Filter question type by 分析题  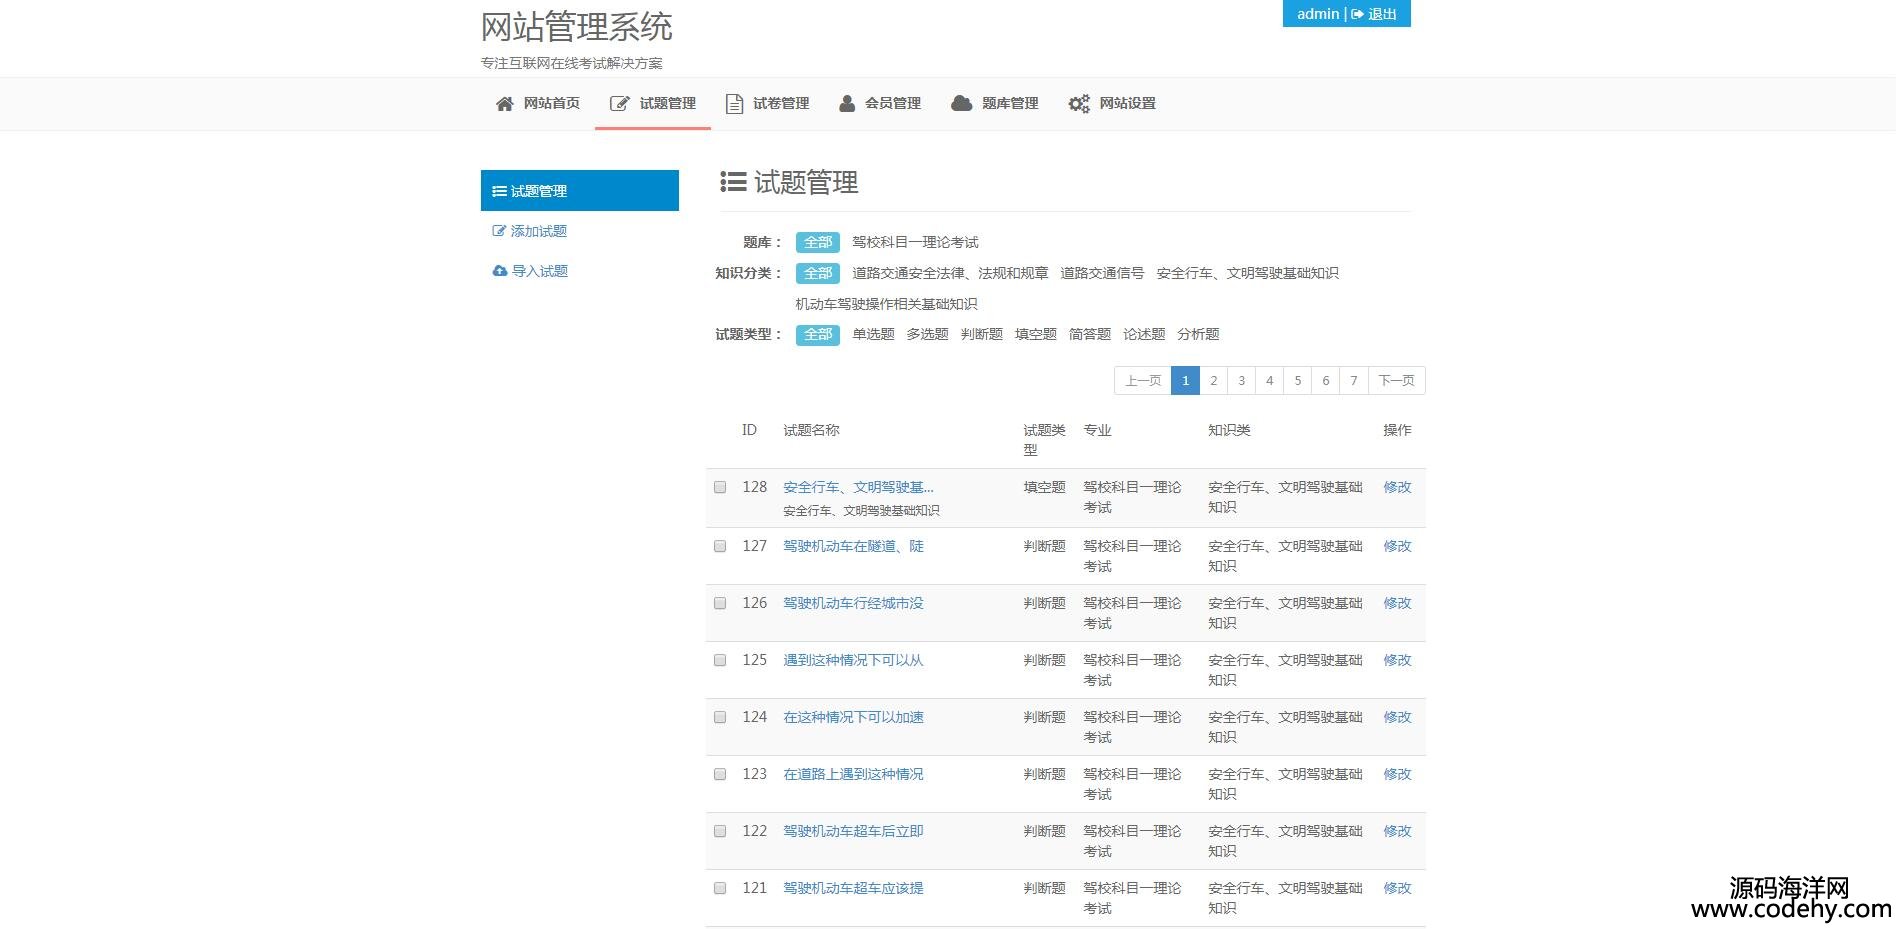point(1198,334)
